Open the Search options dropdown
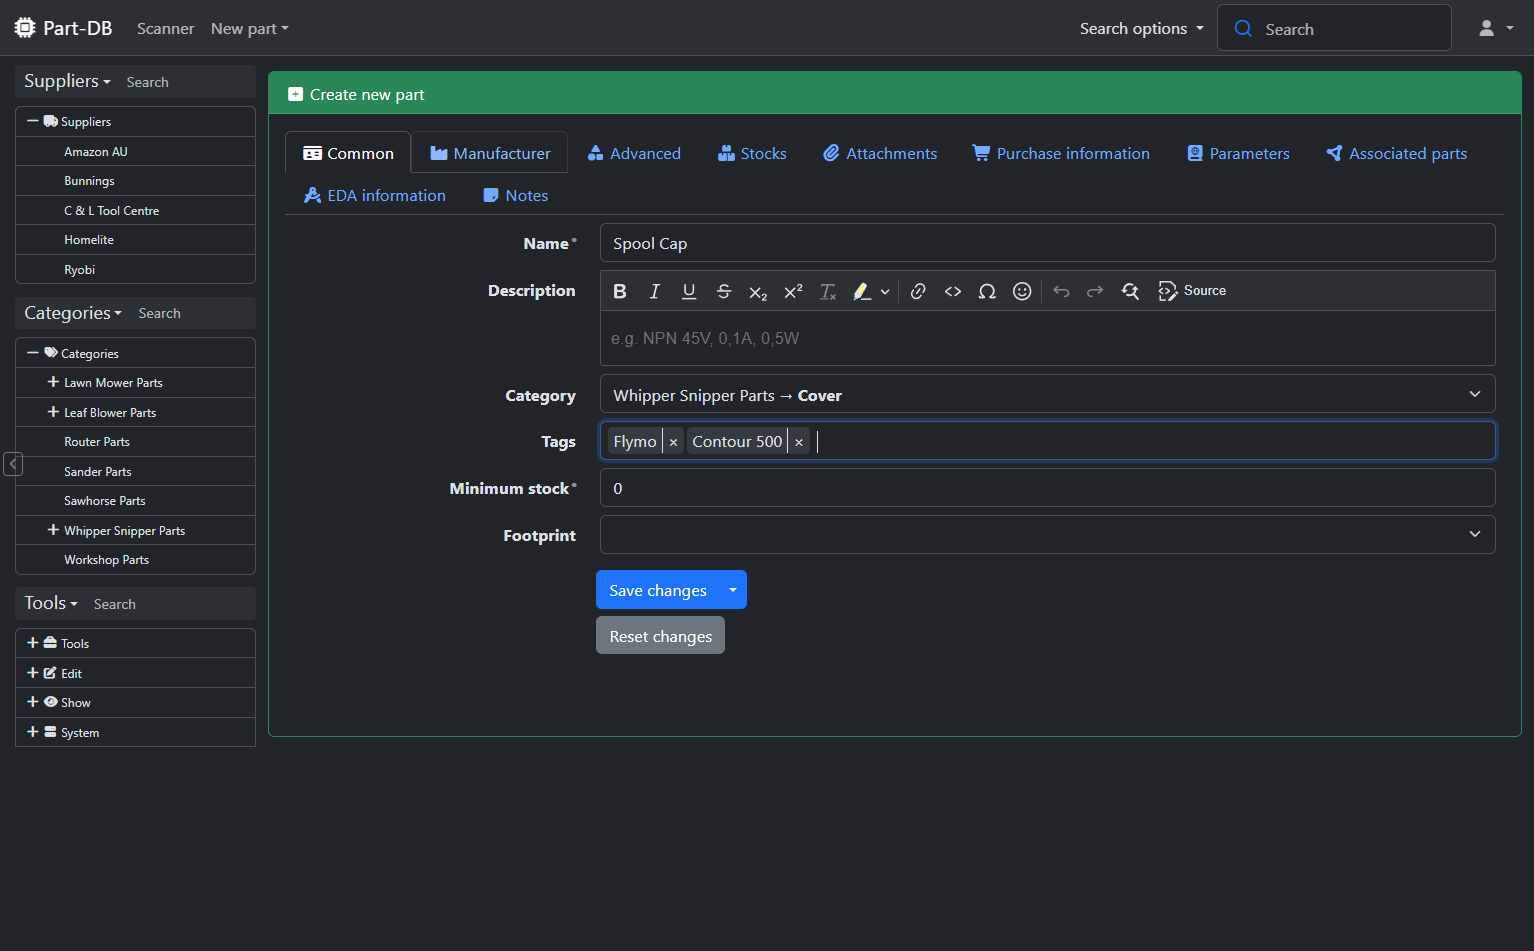Viewport: 1534px width, 951px height. point(1142,29)
